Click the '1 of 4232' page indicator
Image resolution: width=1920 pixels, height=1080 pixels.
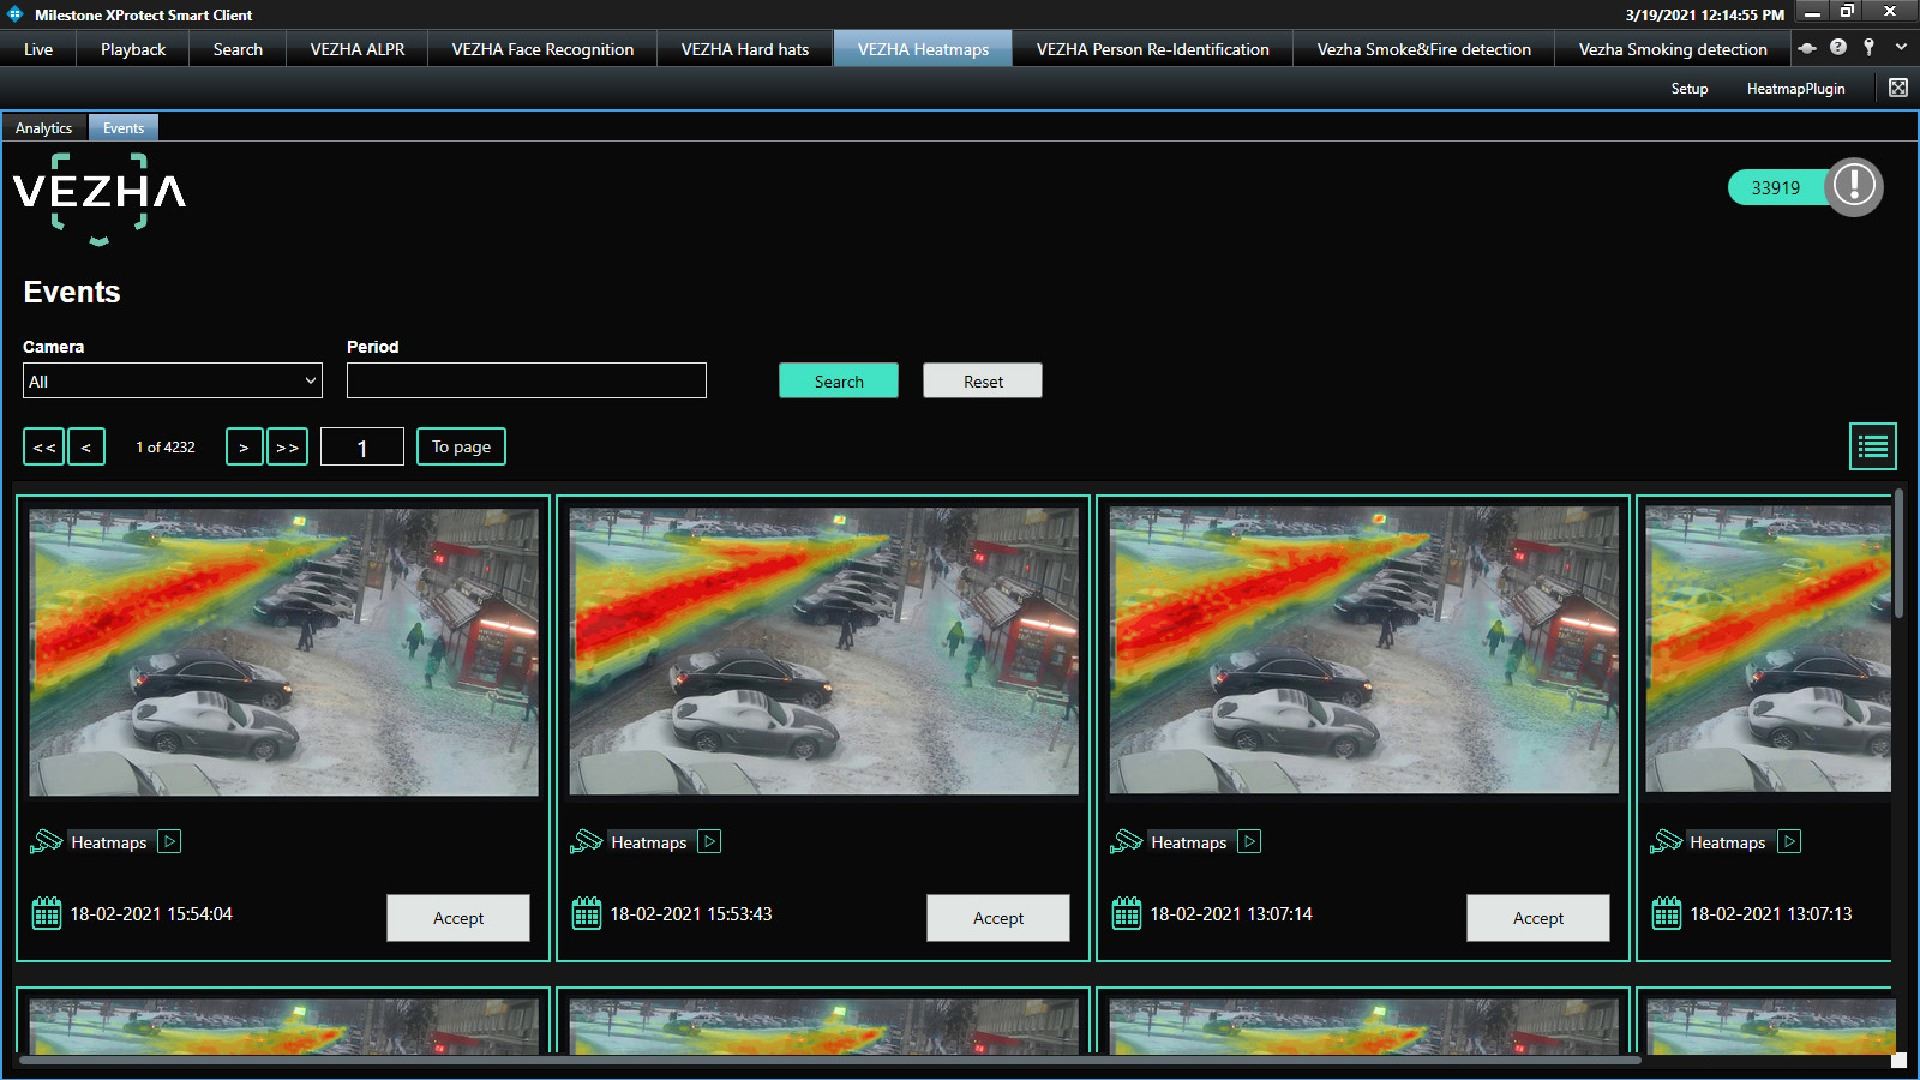pos(165,446)
